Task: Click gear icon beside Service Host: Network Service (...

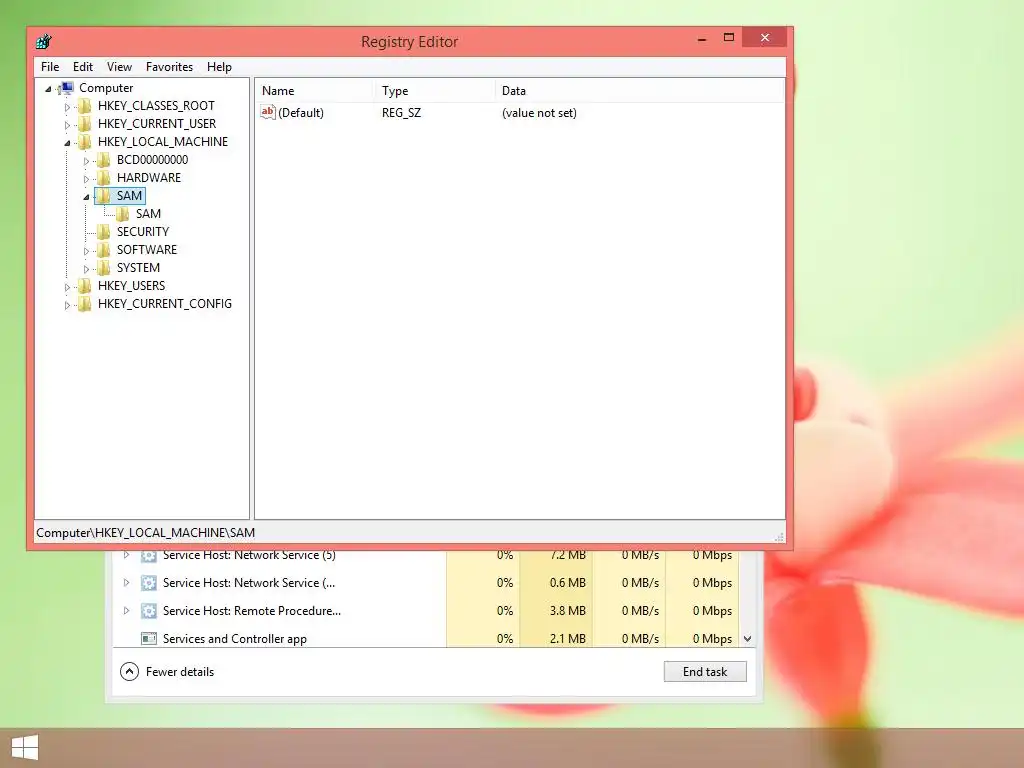Action: click(x=149, y=583)
